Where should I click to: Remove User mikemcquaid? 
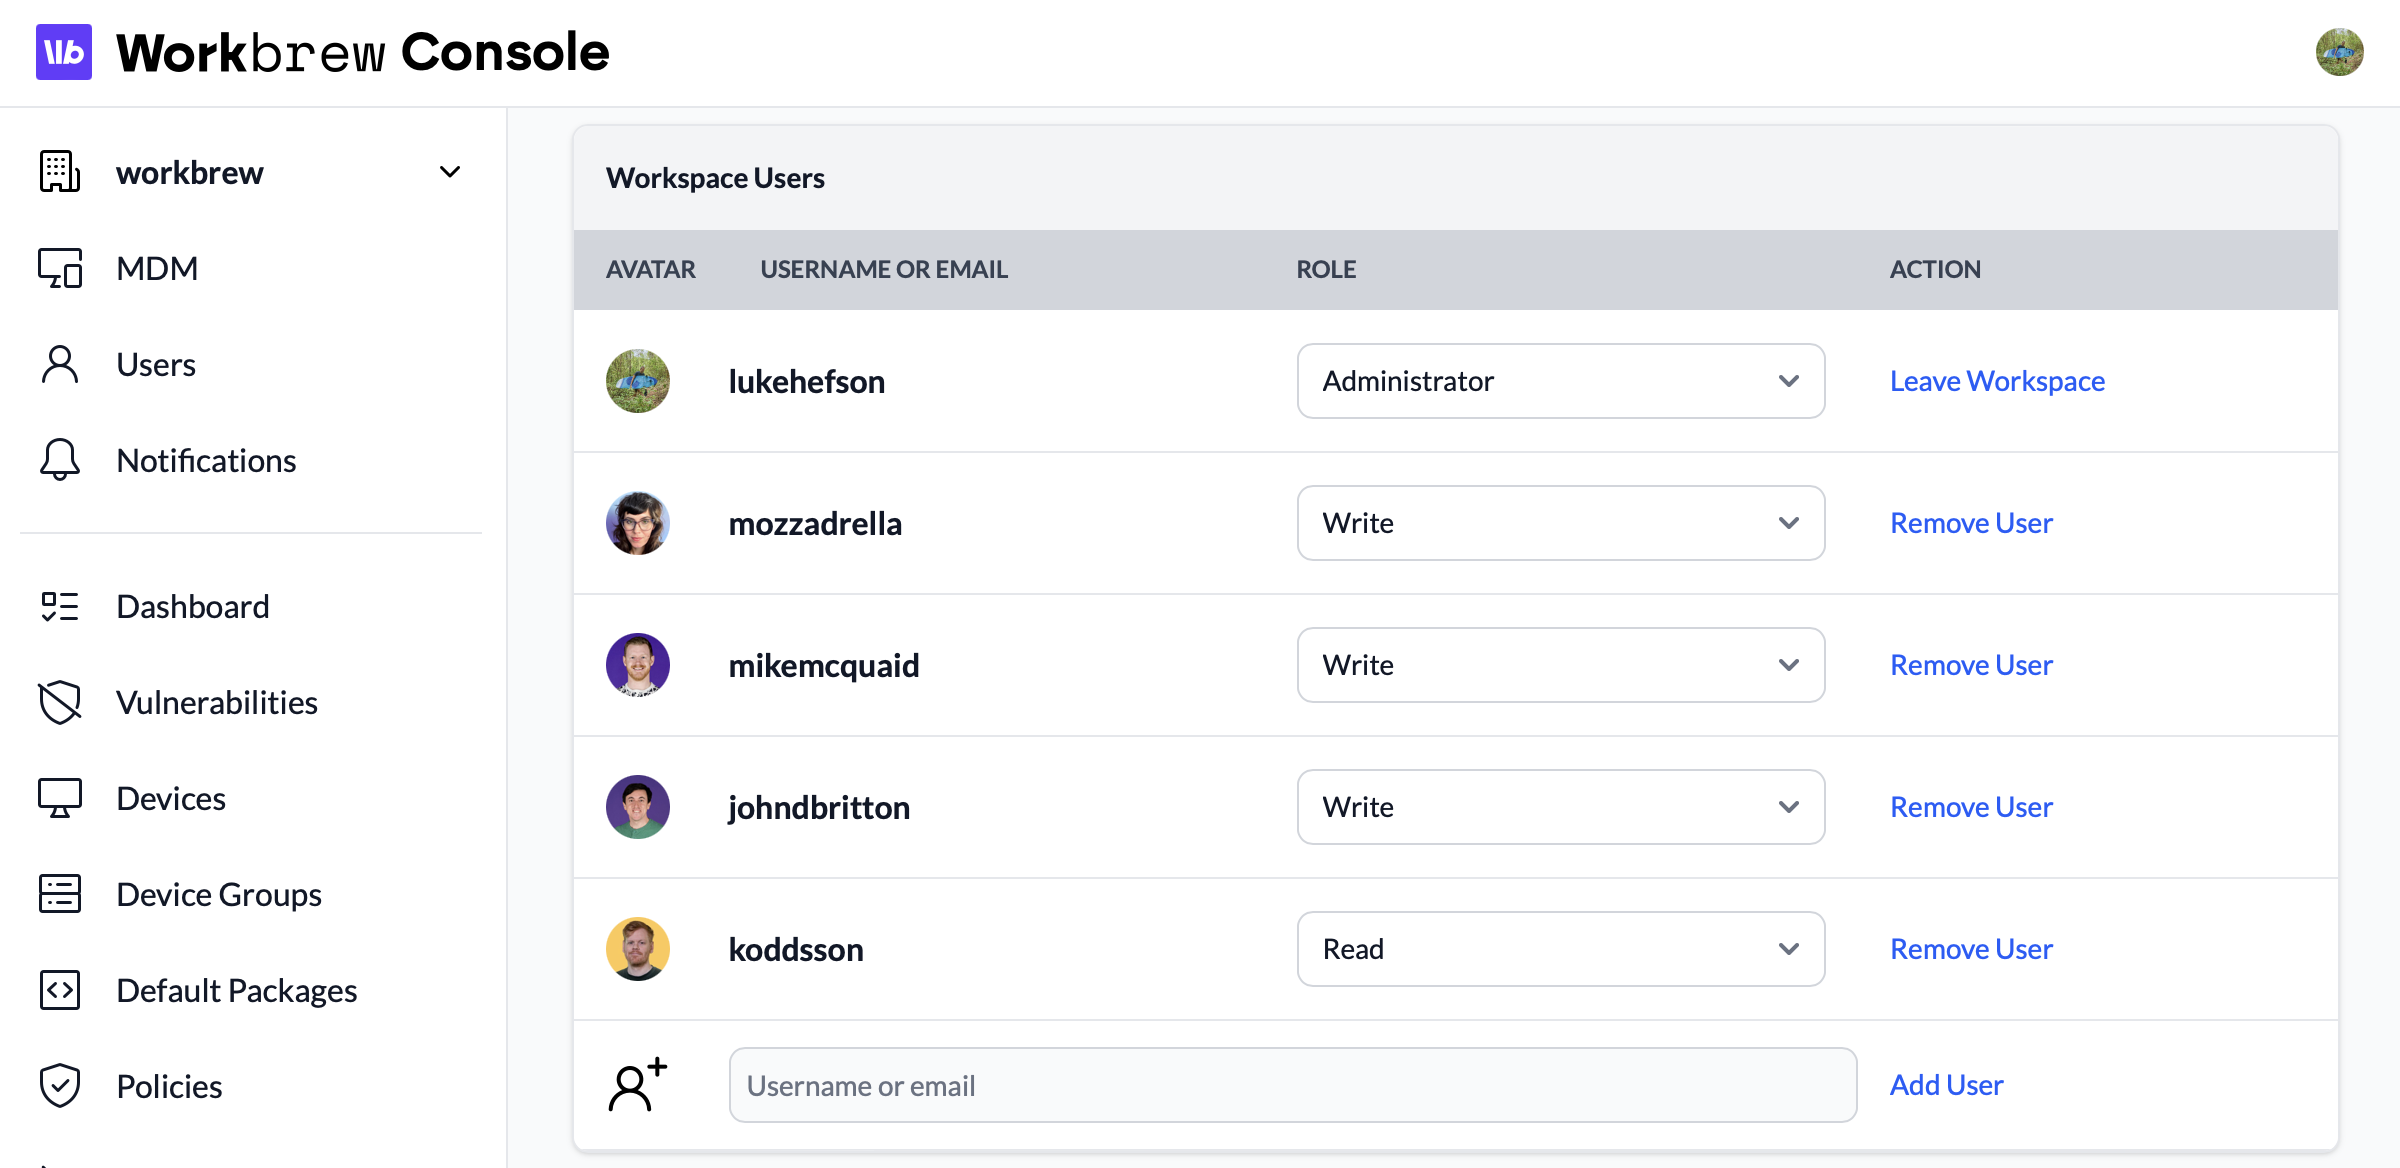pos(1971,665)
